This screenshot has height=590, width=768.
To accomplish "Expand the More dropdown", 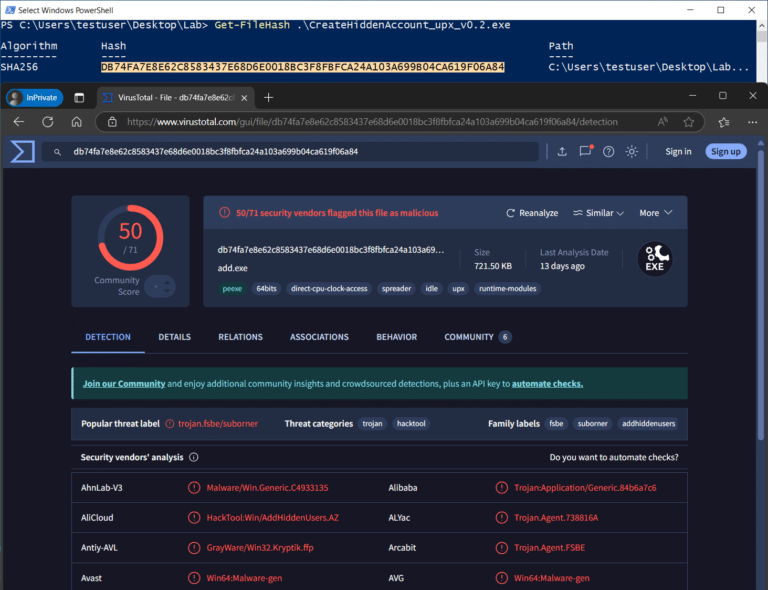I will click(656, 213).
